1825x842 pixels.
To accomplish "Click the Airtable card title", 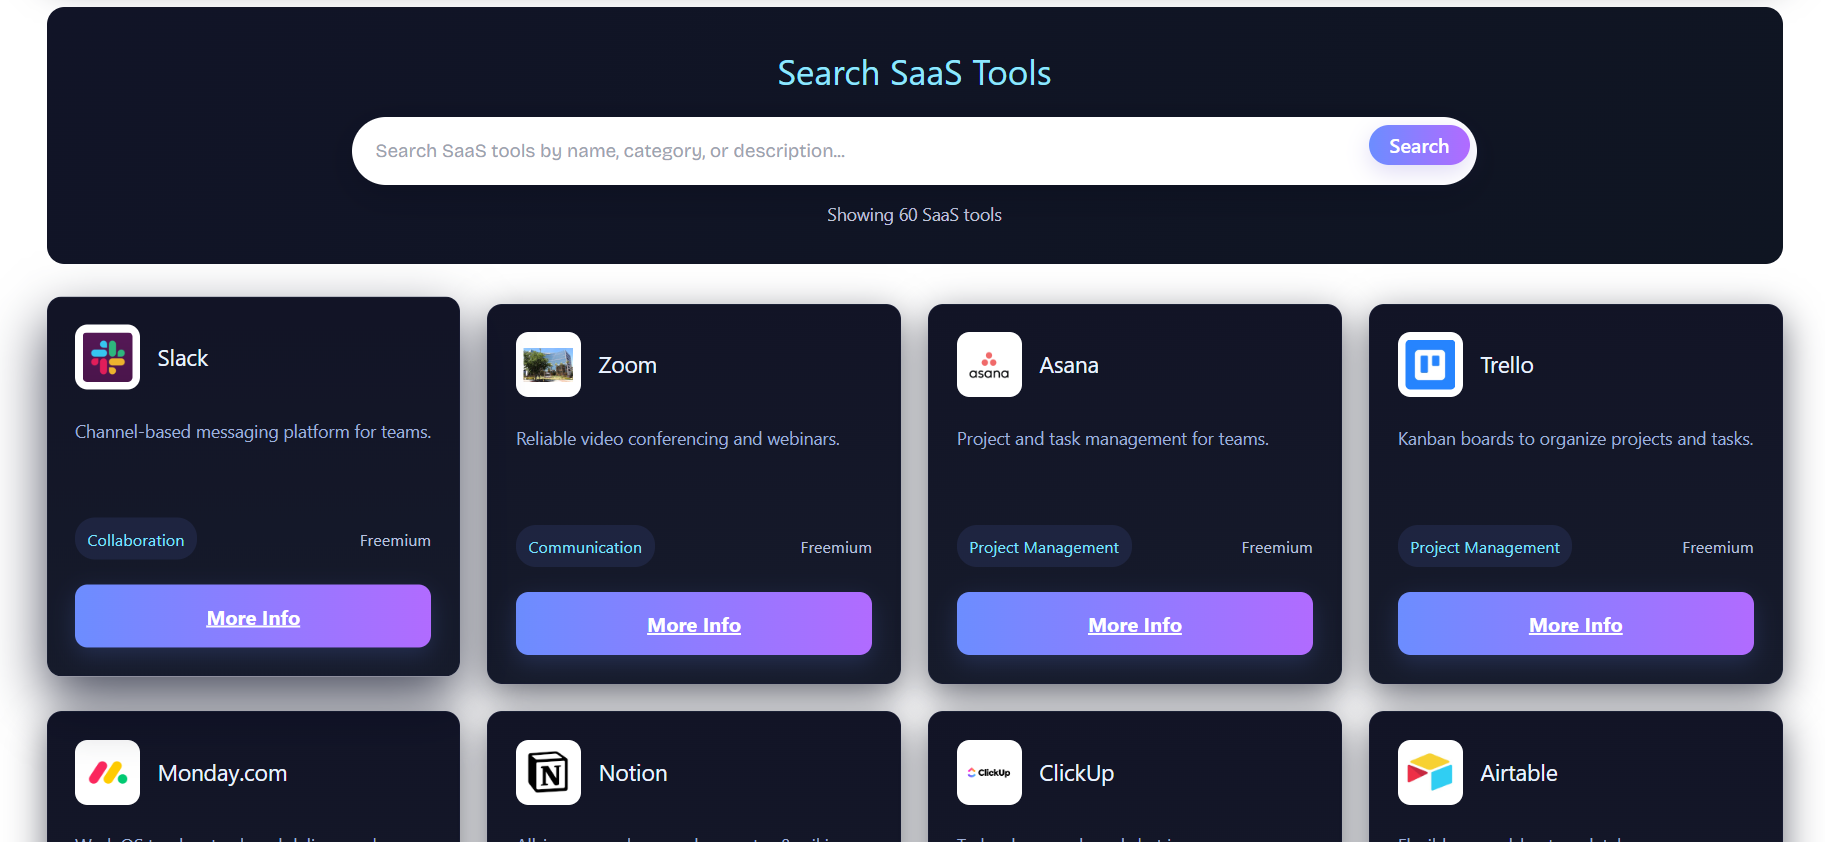I will pyautogui.click(x=1519, y=773).
